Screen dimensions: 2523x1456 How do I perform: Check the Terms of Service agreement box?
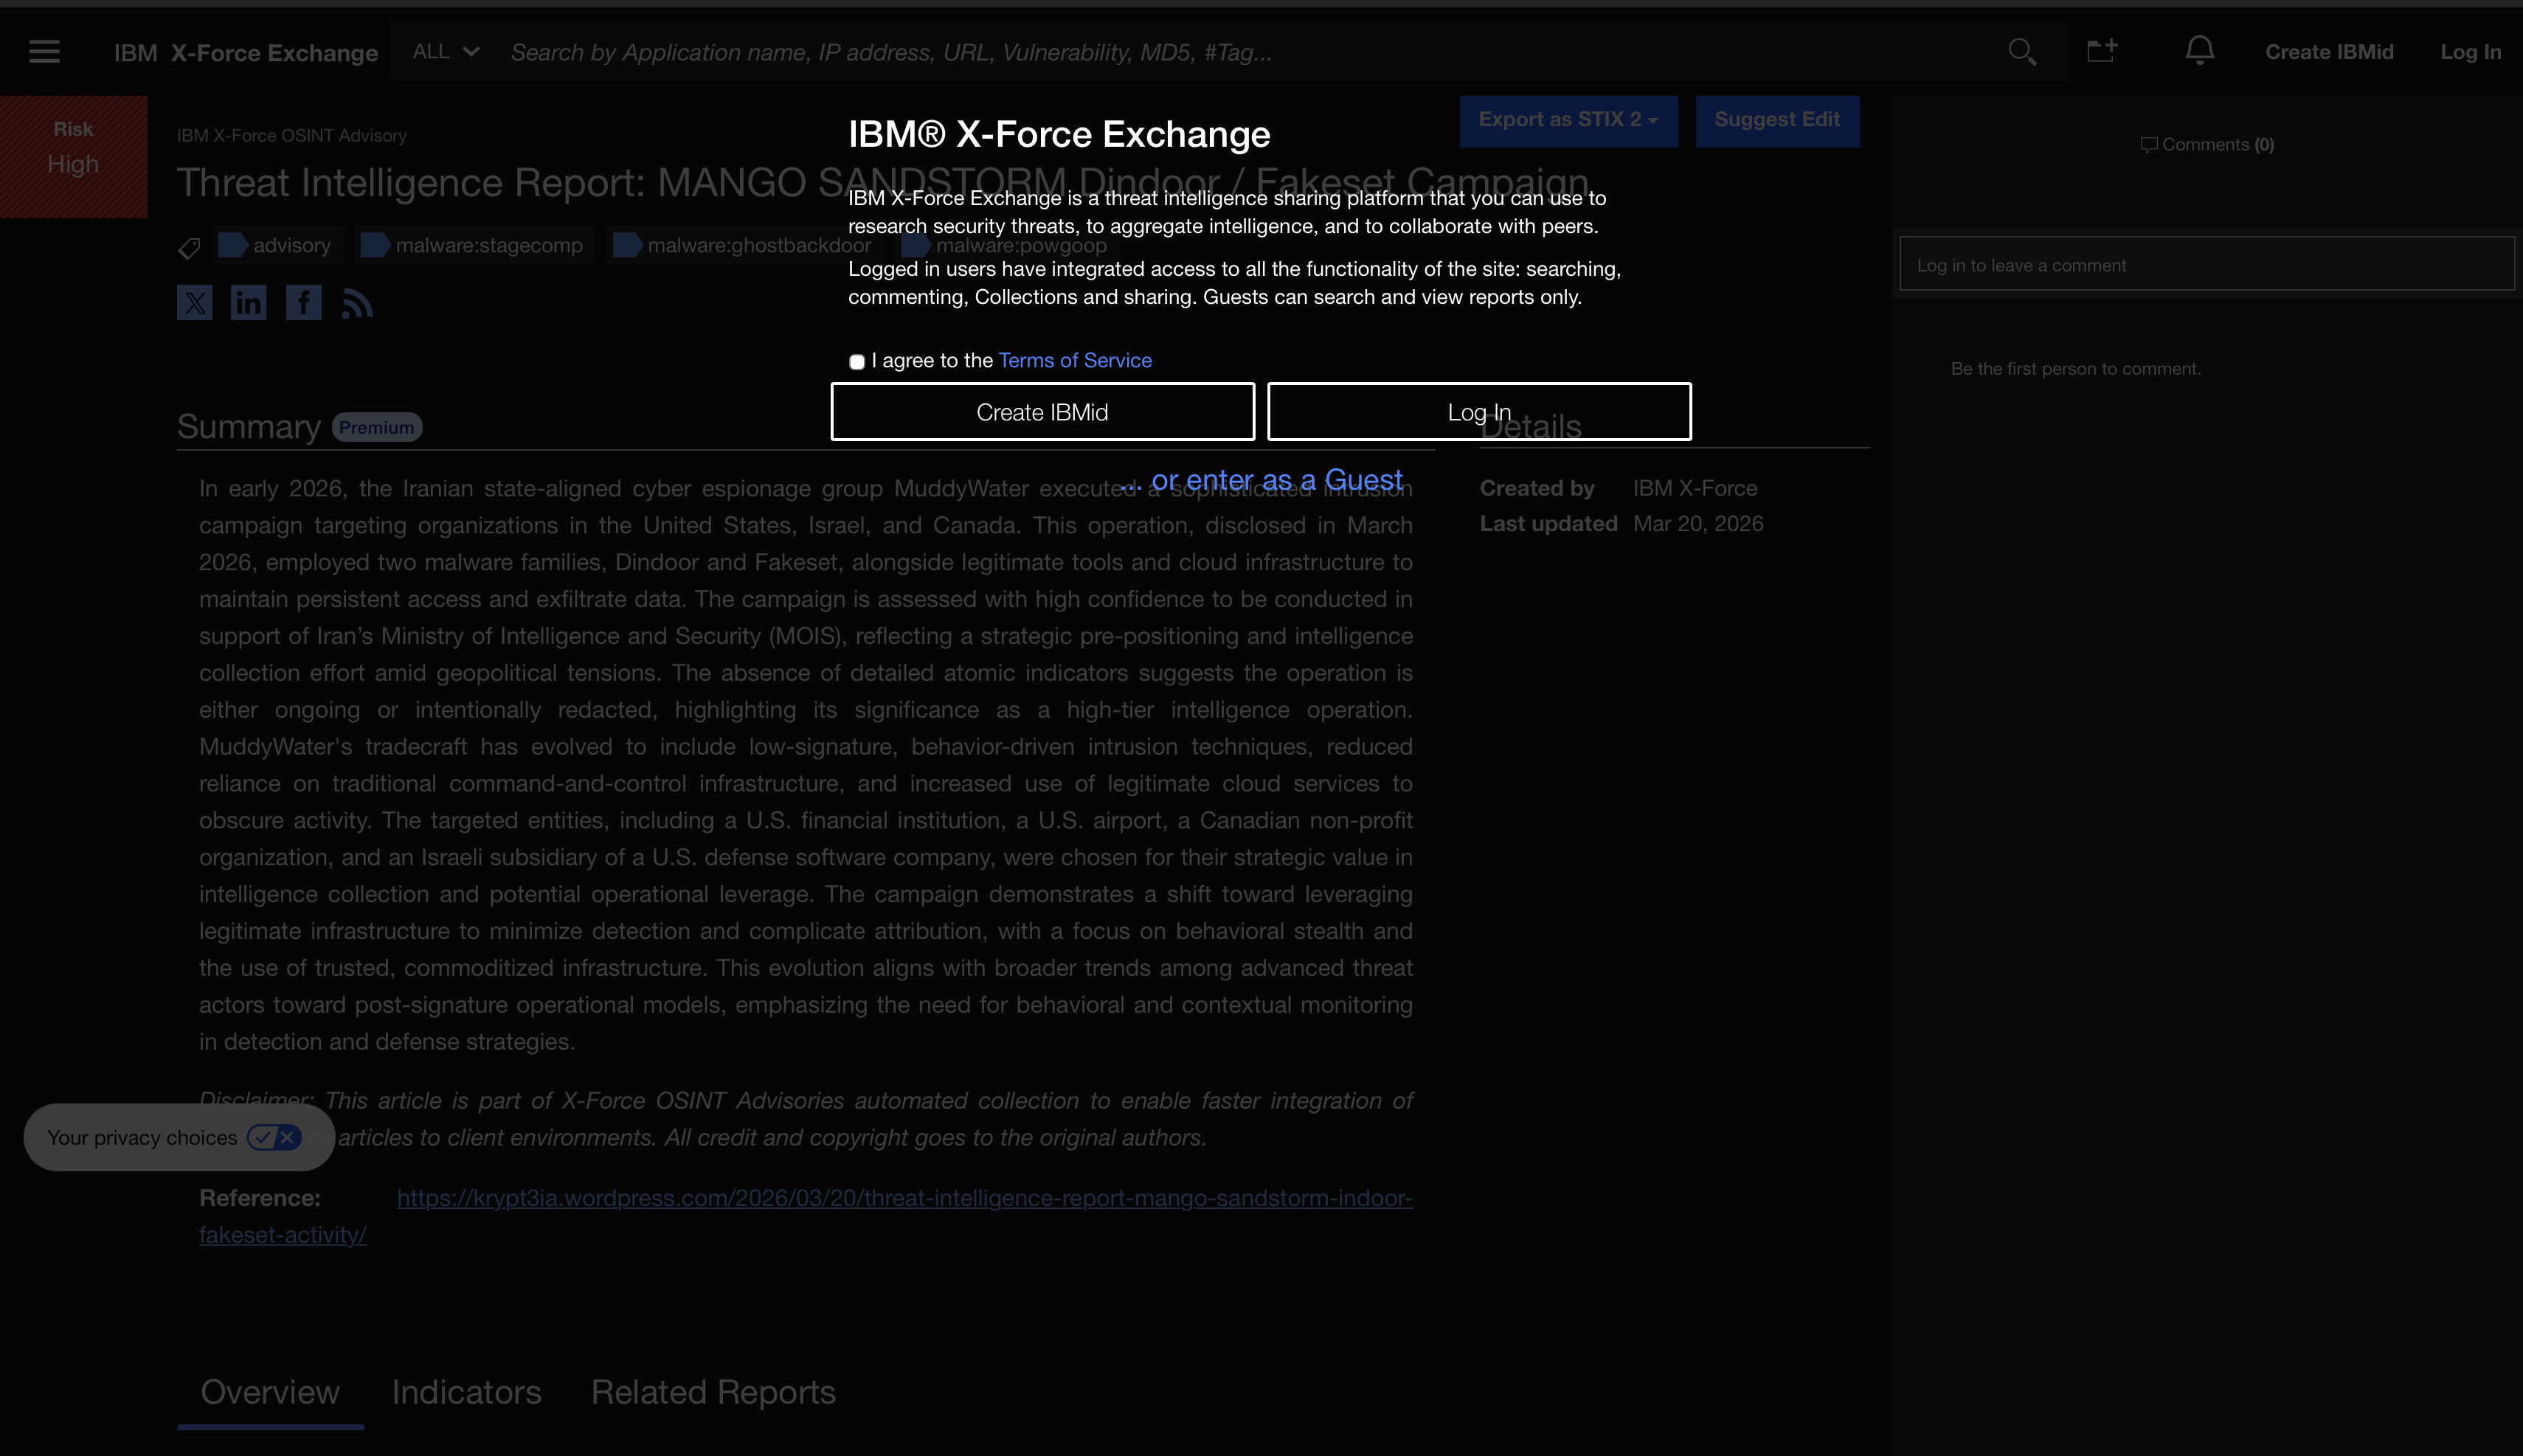pyautogui.click(x=857, y=362)
